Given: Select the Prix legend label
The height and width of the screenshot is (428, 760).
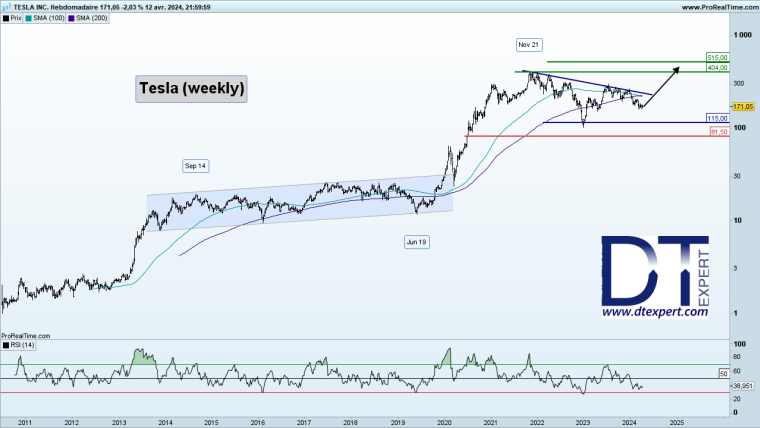Looking at the screenshot, I should click(x=16, y=18).
